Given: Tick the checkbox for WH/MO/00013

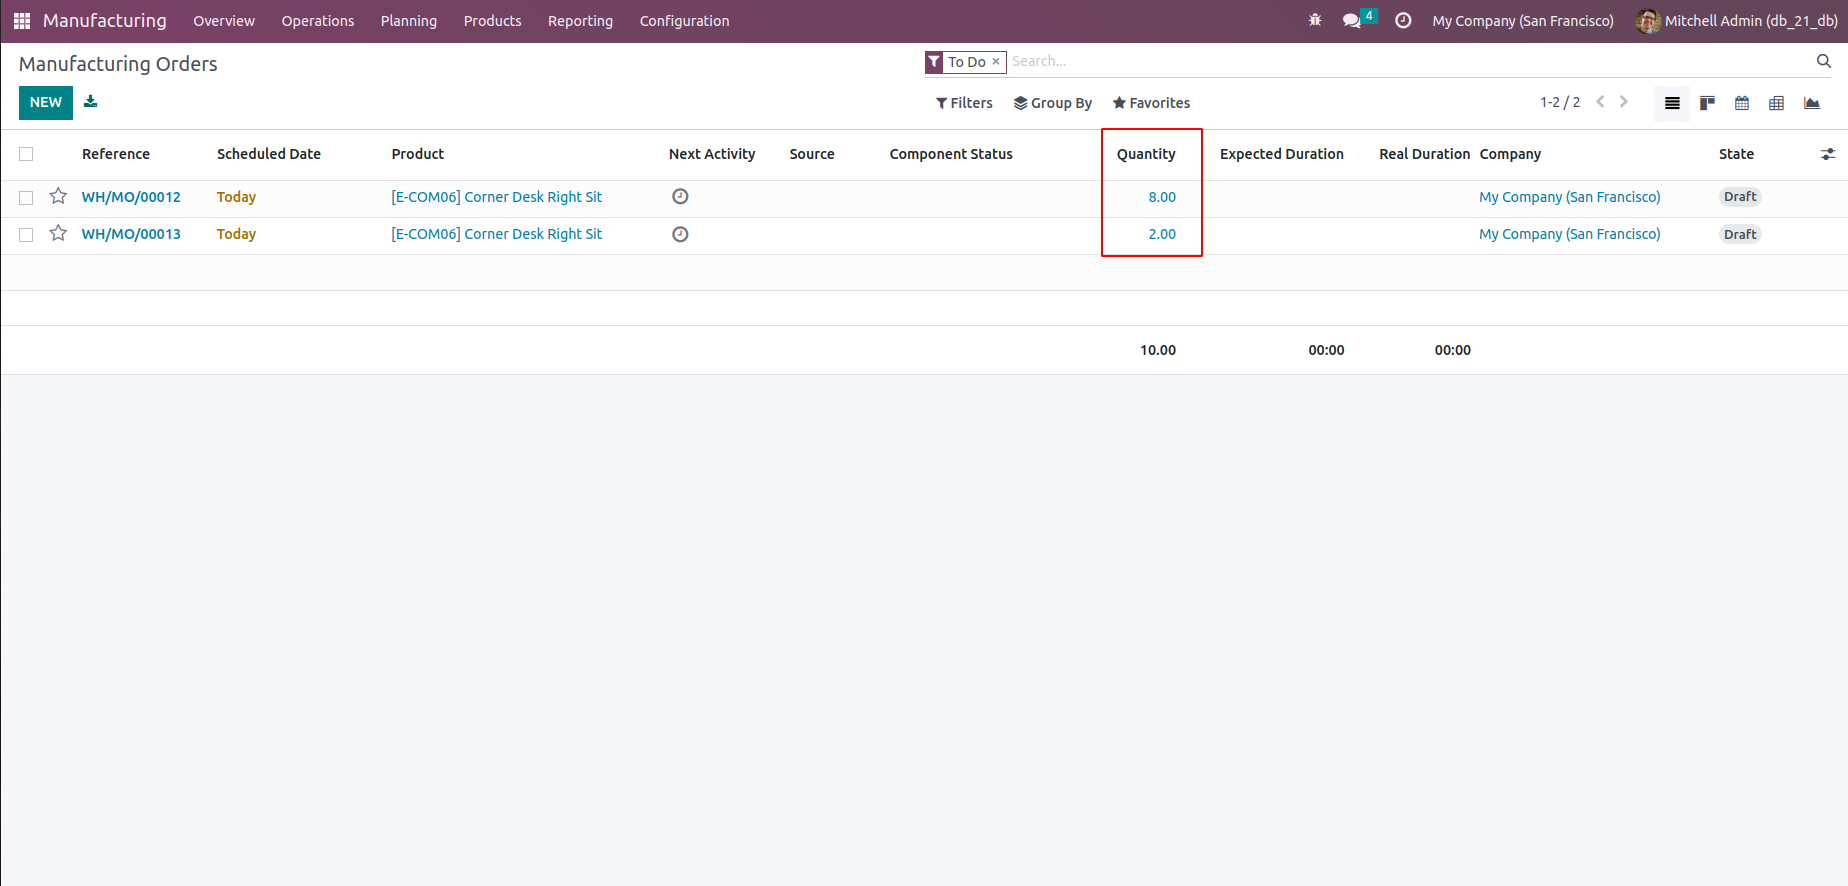Looking at the screenshot, I should click(x=26, y=234).
